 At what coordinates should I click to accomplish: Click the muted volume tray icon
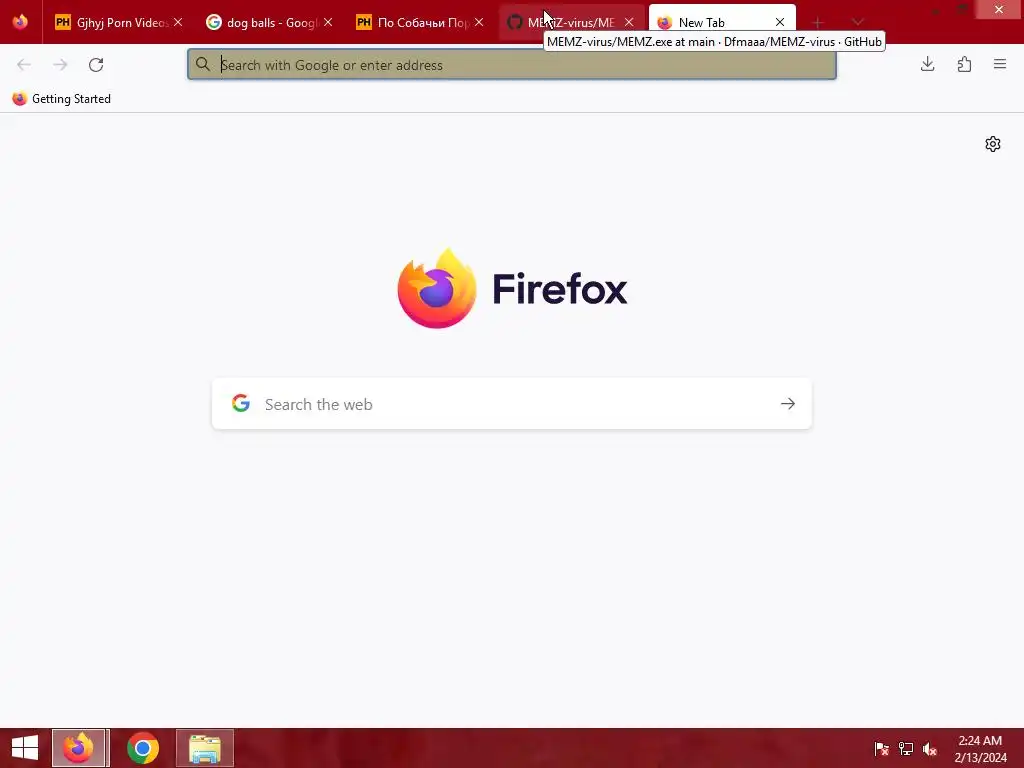point(930,748)
